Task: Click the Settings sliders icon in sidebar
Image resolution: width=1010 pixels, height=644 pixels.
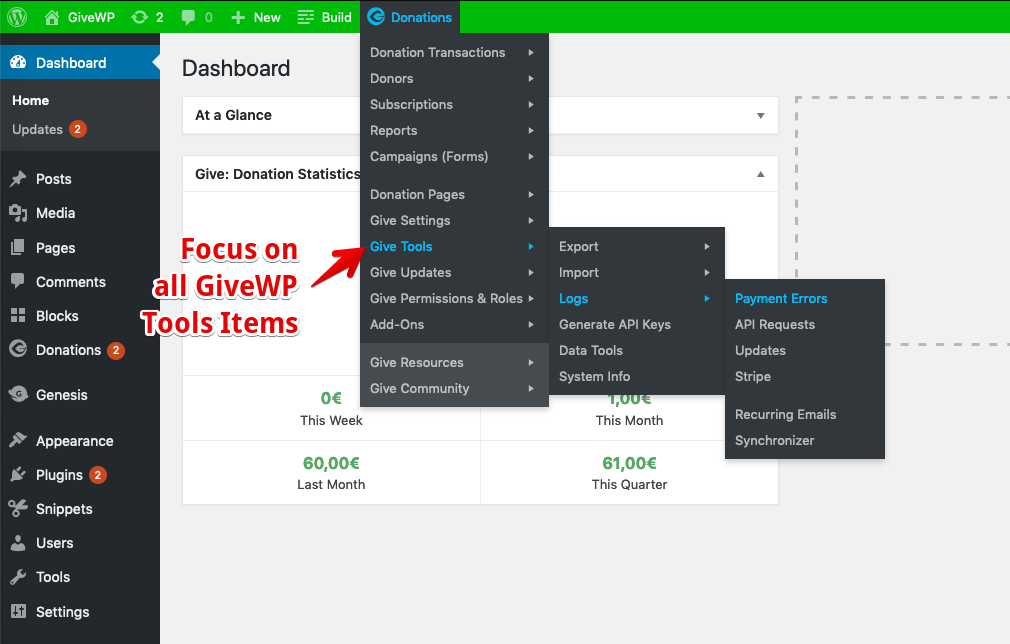Action: [x=18, y=611]
